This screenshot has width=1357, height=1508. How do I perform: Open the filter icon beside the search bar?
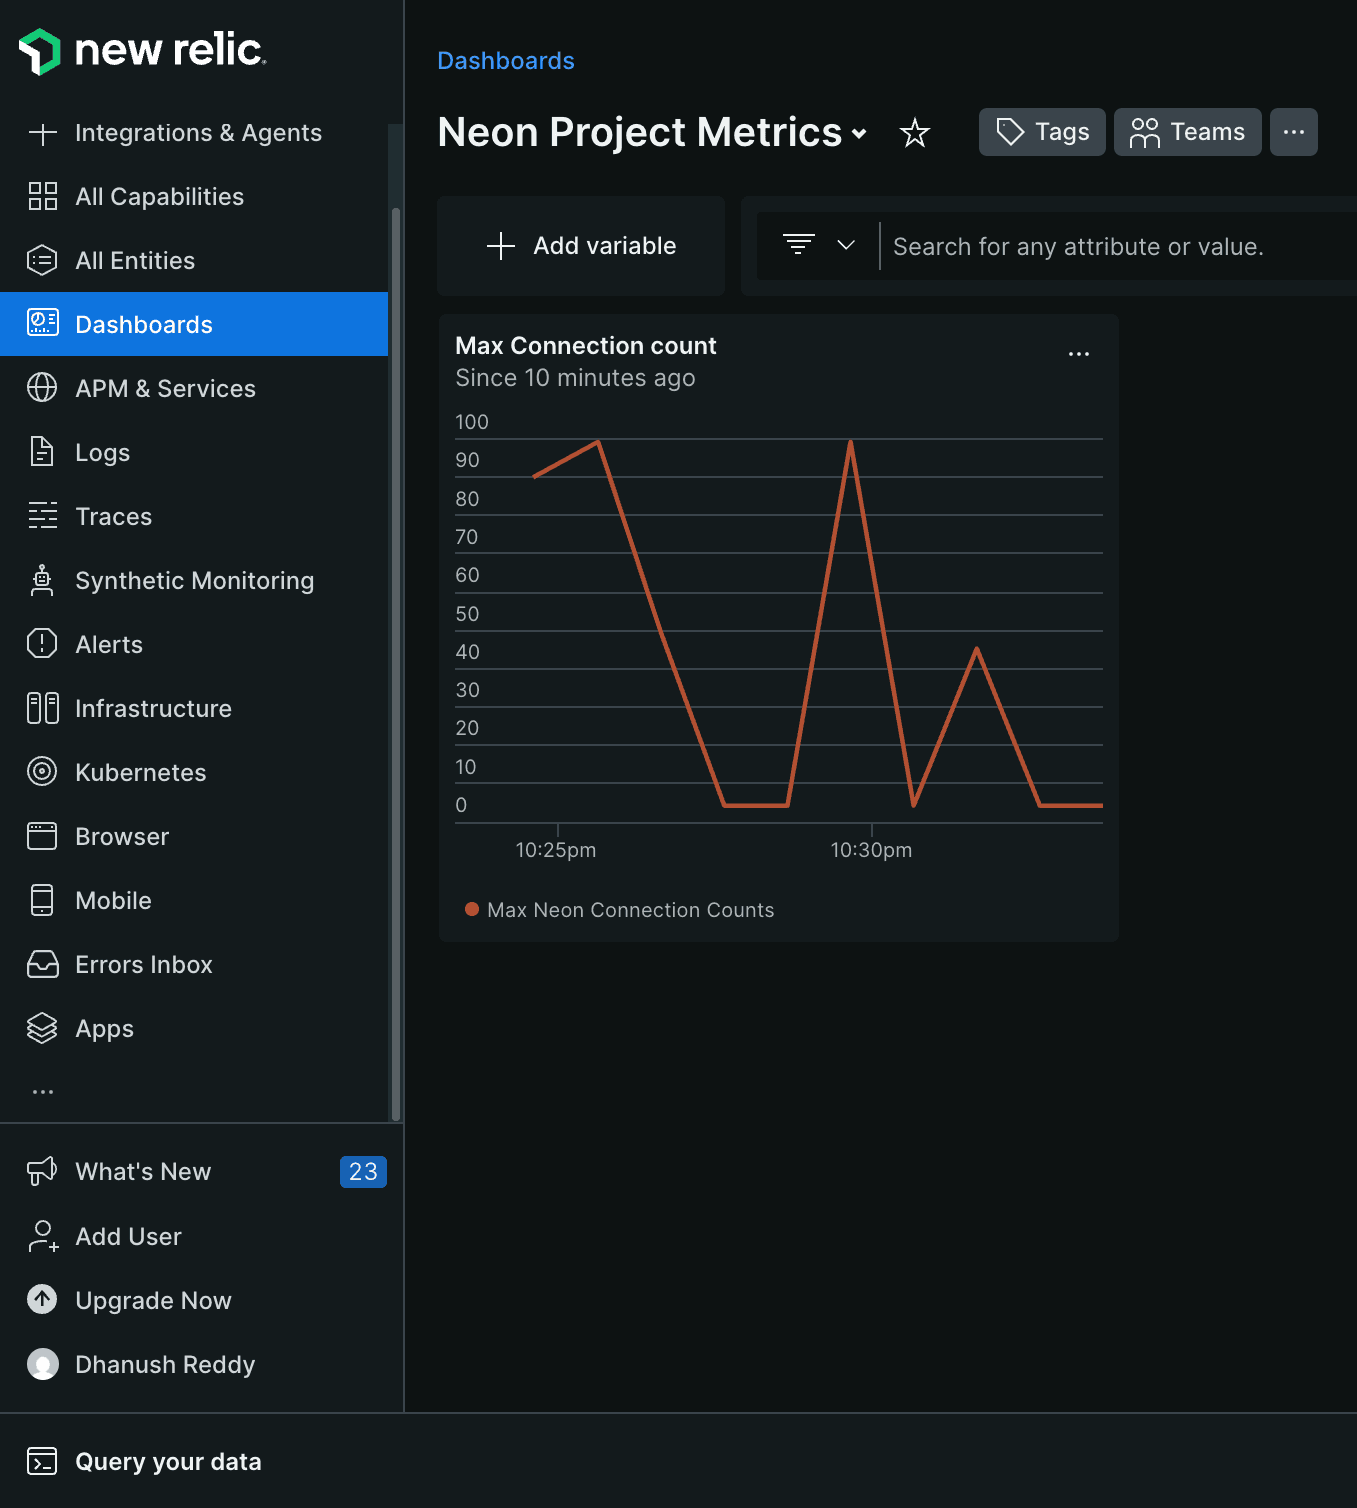(797, 245)
